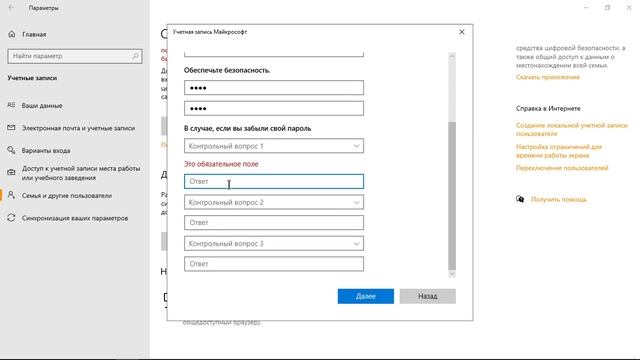Viewport: 640px width, 360px height.
Task: Click the dialog scrollbar down arrow
Action: pyautogui.click(x=452, y=274)
